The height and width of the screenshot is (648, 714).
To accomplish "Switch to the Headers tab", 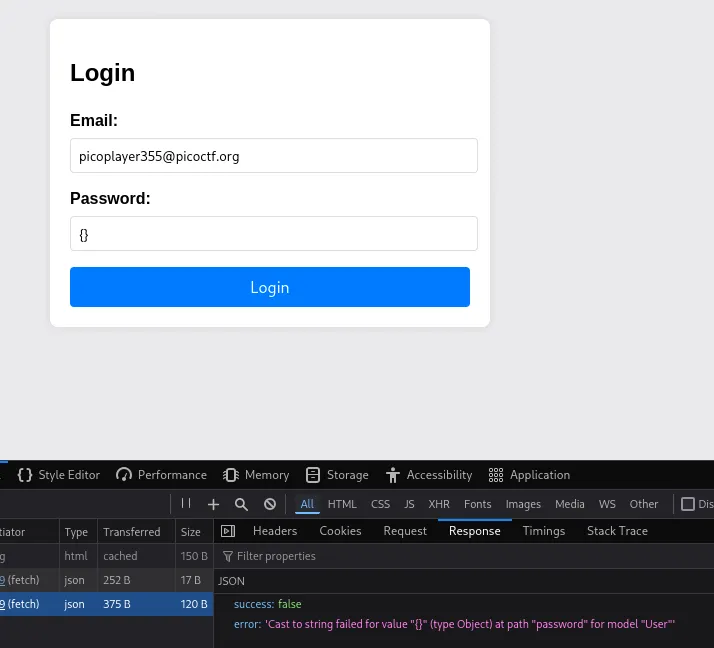I will [275, 531].
